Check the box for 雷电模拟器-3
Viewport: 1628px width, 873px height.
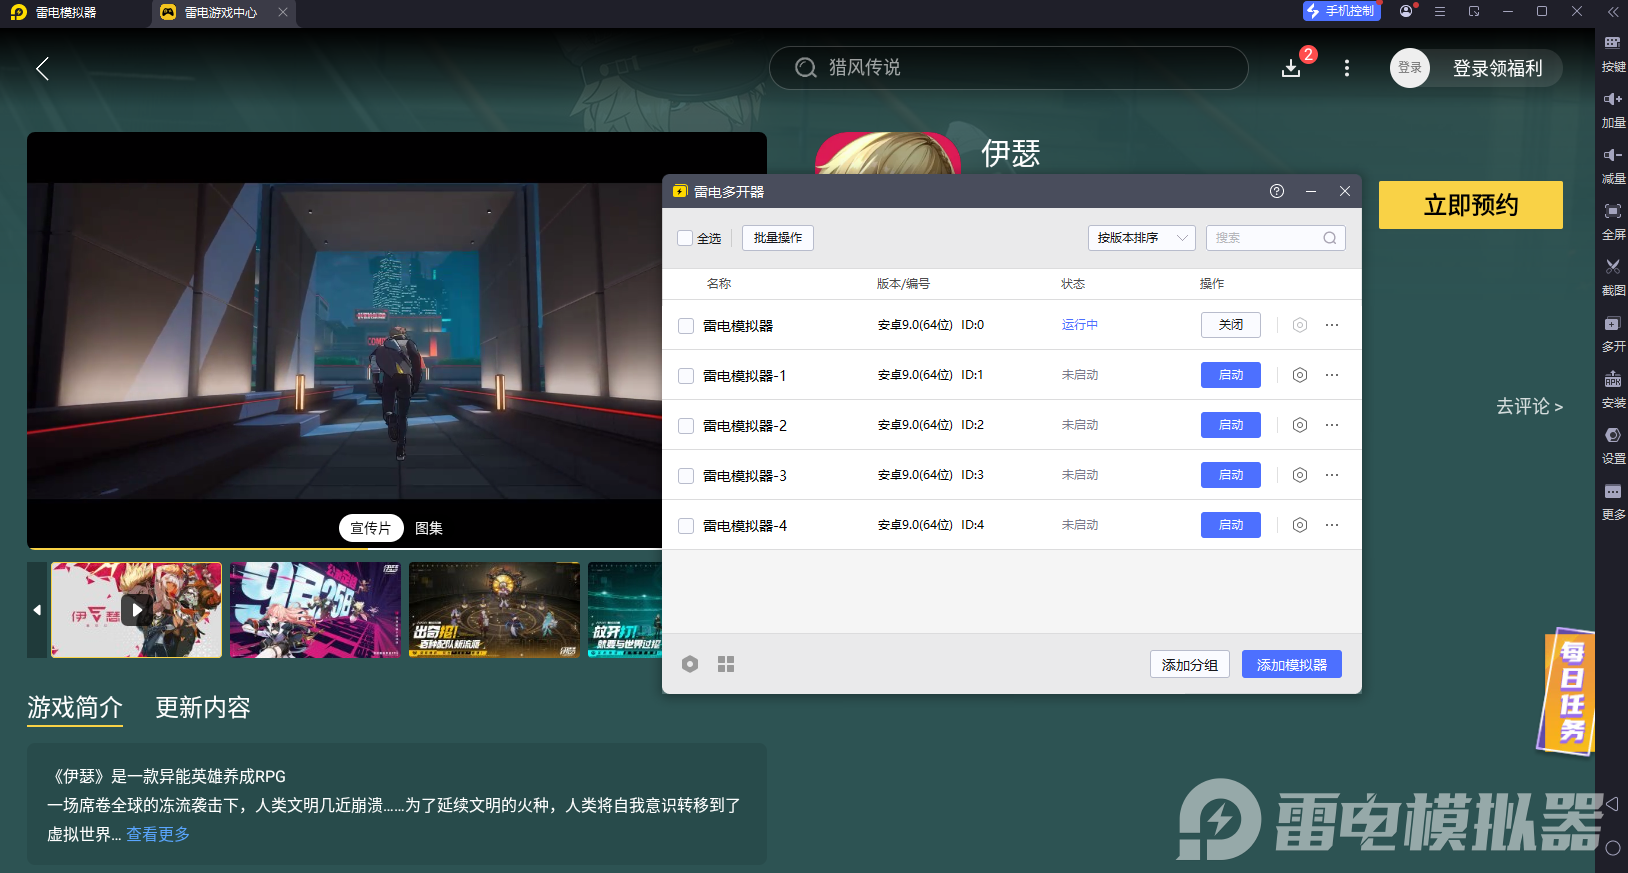point(686,476)
